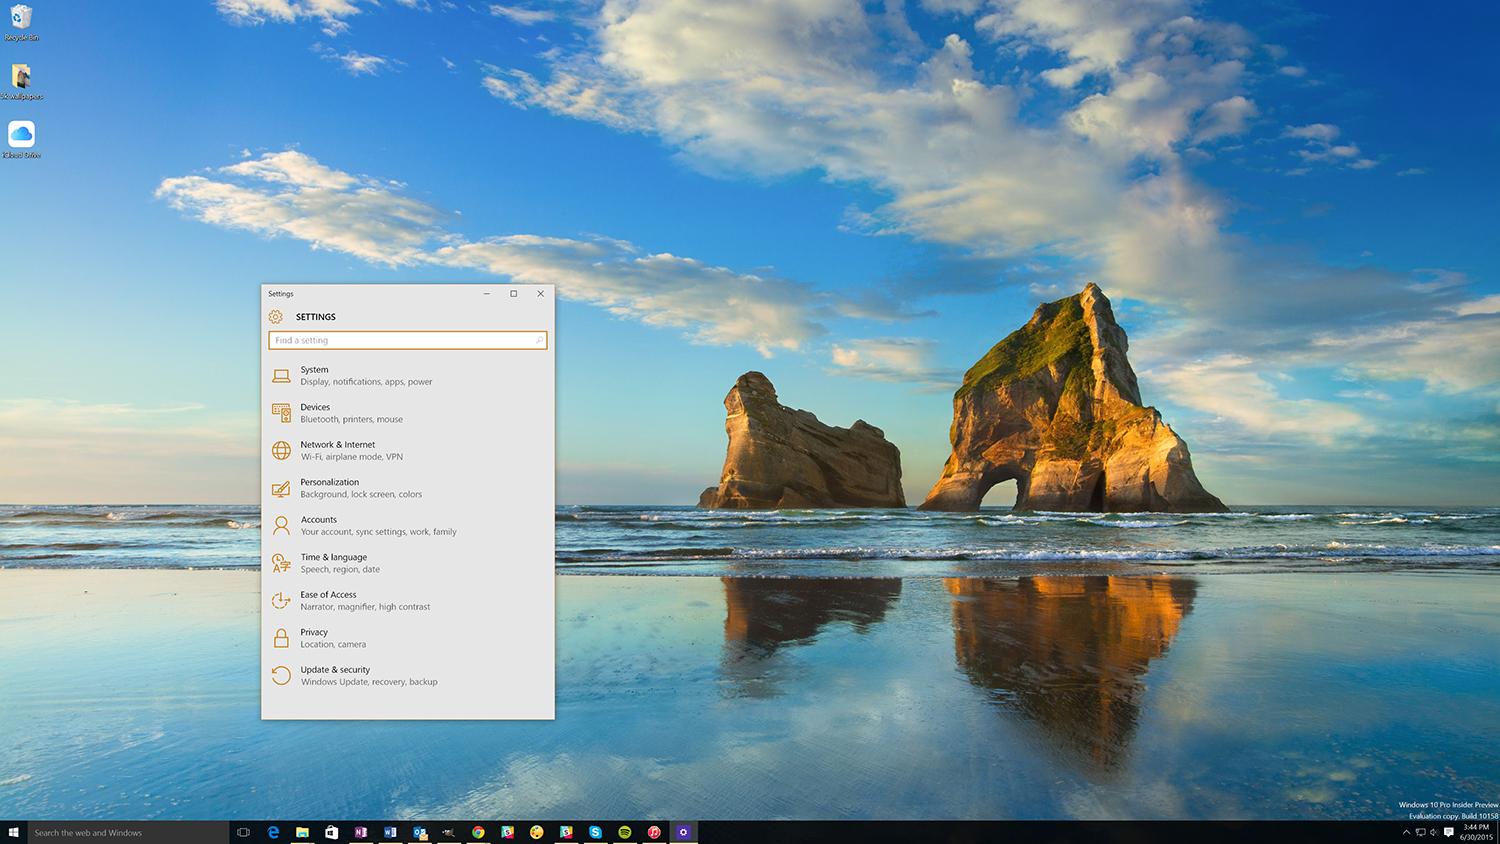Open the System settings category

click(407, 376)
